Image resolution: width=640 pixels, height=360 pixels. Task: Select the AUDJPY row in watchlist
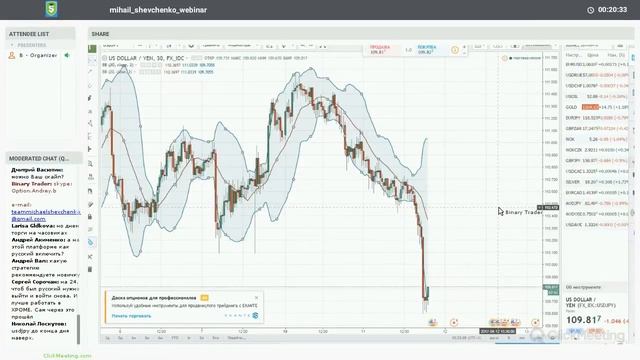(x=596, y=203)
